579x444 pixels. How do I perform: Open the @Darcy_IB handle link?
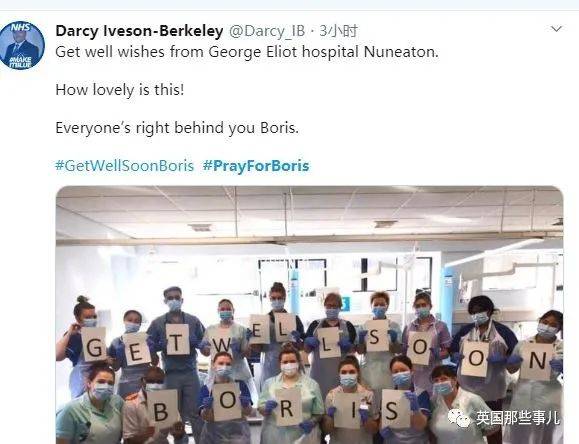[x=267, y=31]
